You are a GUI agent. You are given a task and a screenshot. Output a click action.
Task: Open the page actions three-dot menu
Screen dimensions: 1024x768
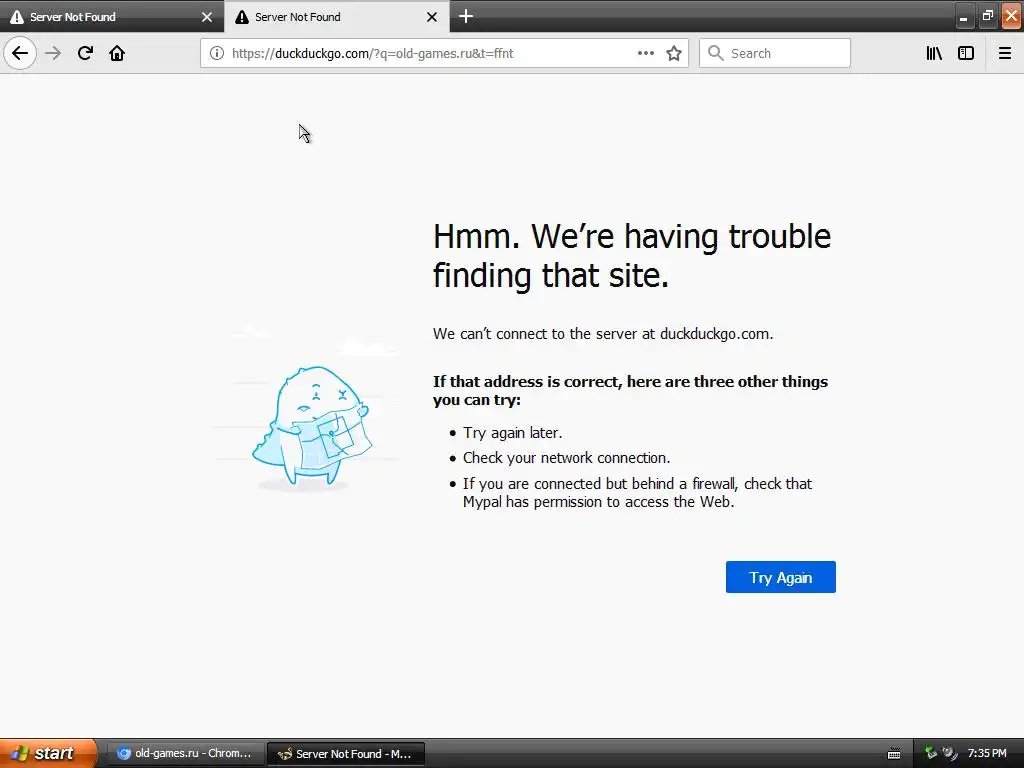(645, 54)
